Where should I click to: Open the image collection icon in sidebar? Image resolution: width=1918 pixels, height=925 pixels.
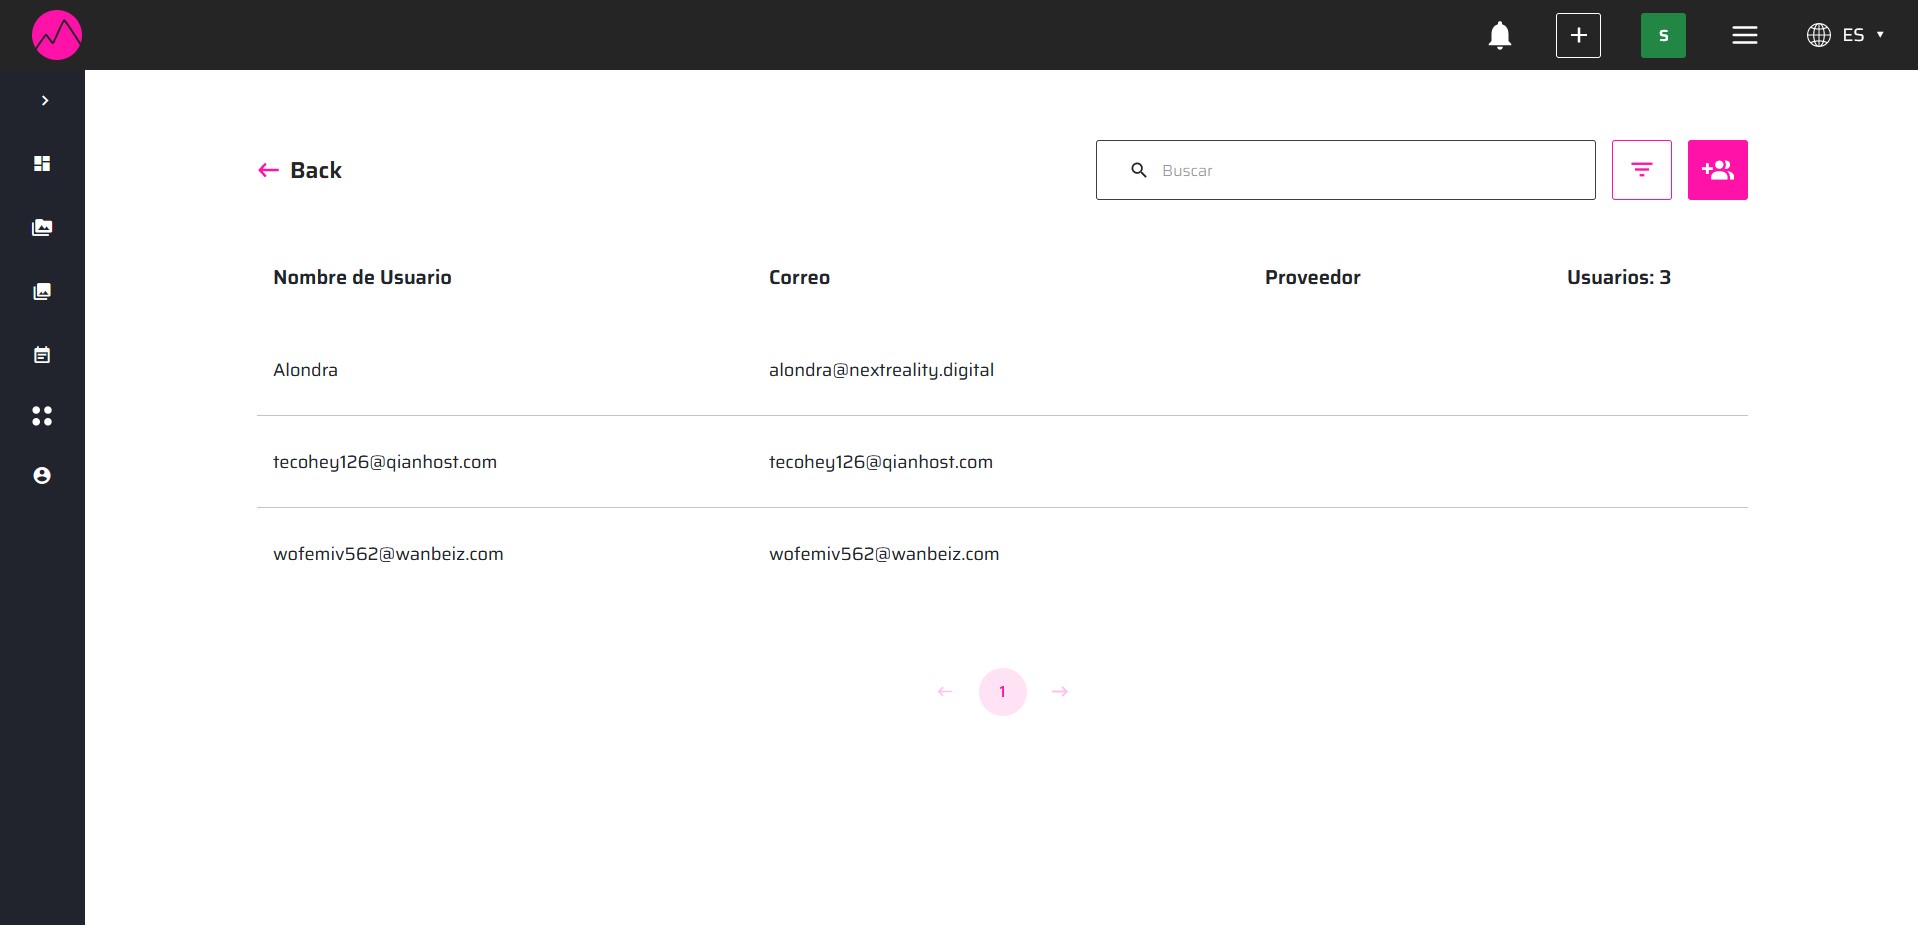pos(42,292)
